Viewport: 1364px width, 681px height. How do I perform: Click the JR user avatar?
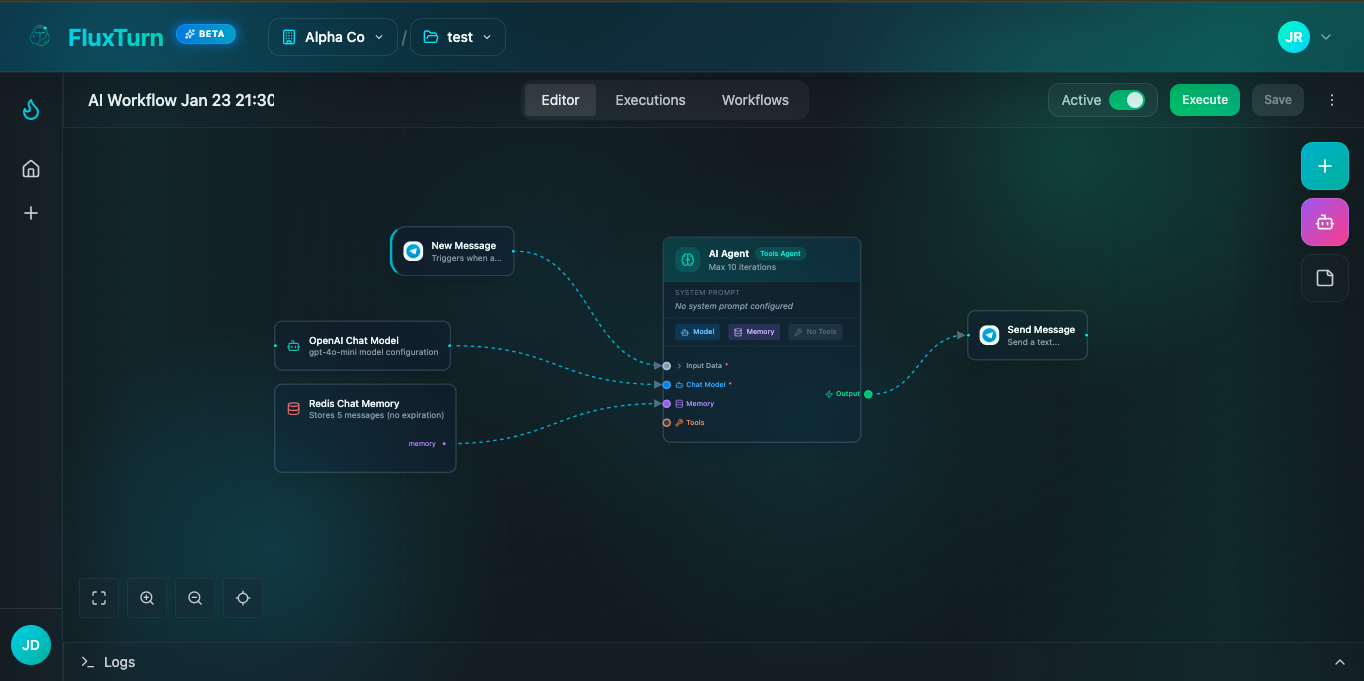1294,37
